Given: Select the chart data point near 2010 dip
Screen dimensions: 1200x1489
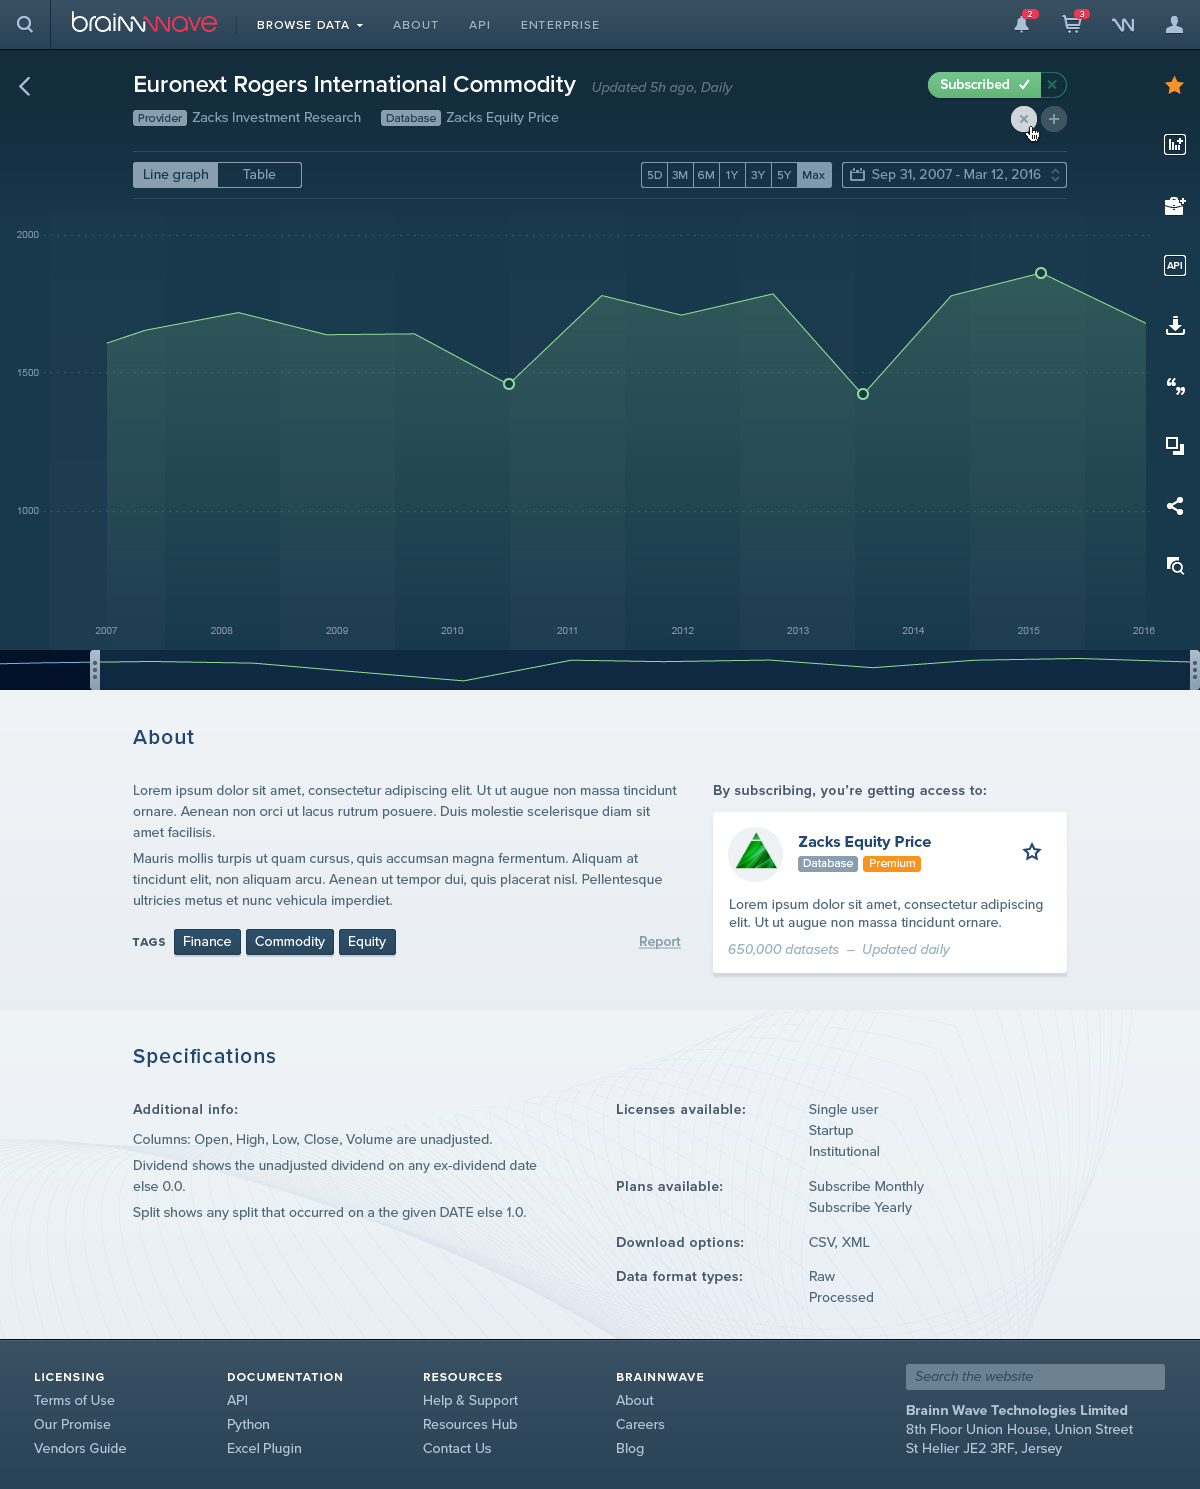Looking at the screenshot, I should click(509, 384).
